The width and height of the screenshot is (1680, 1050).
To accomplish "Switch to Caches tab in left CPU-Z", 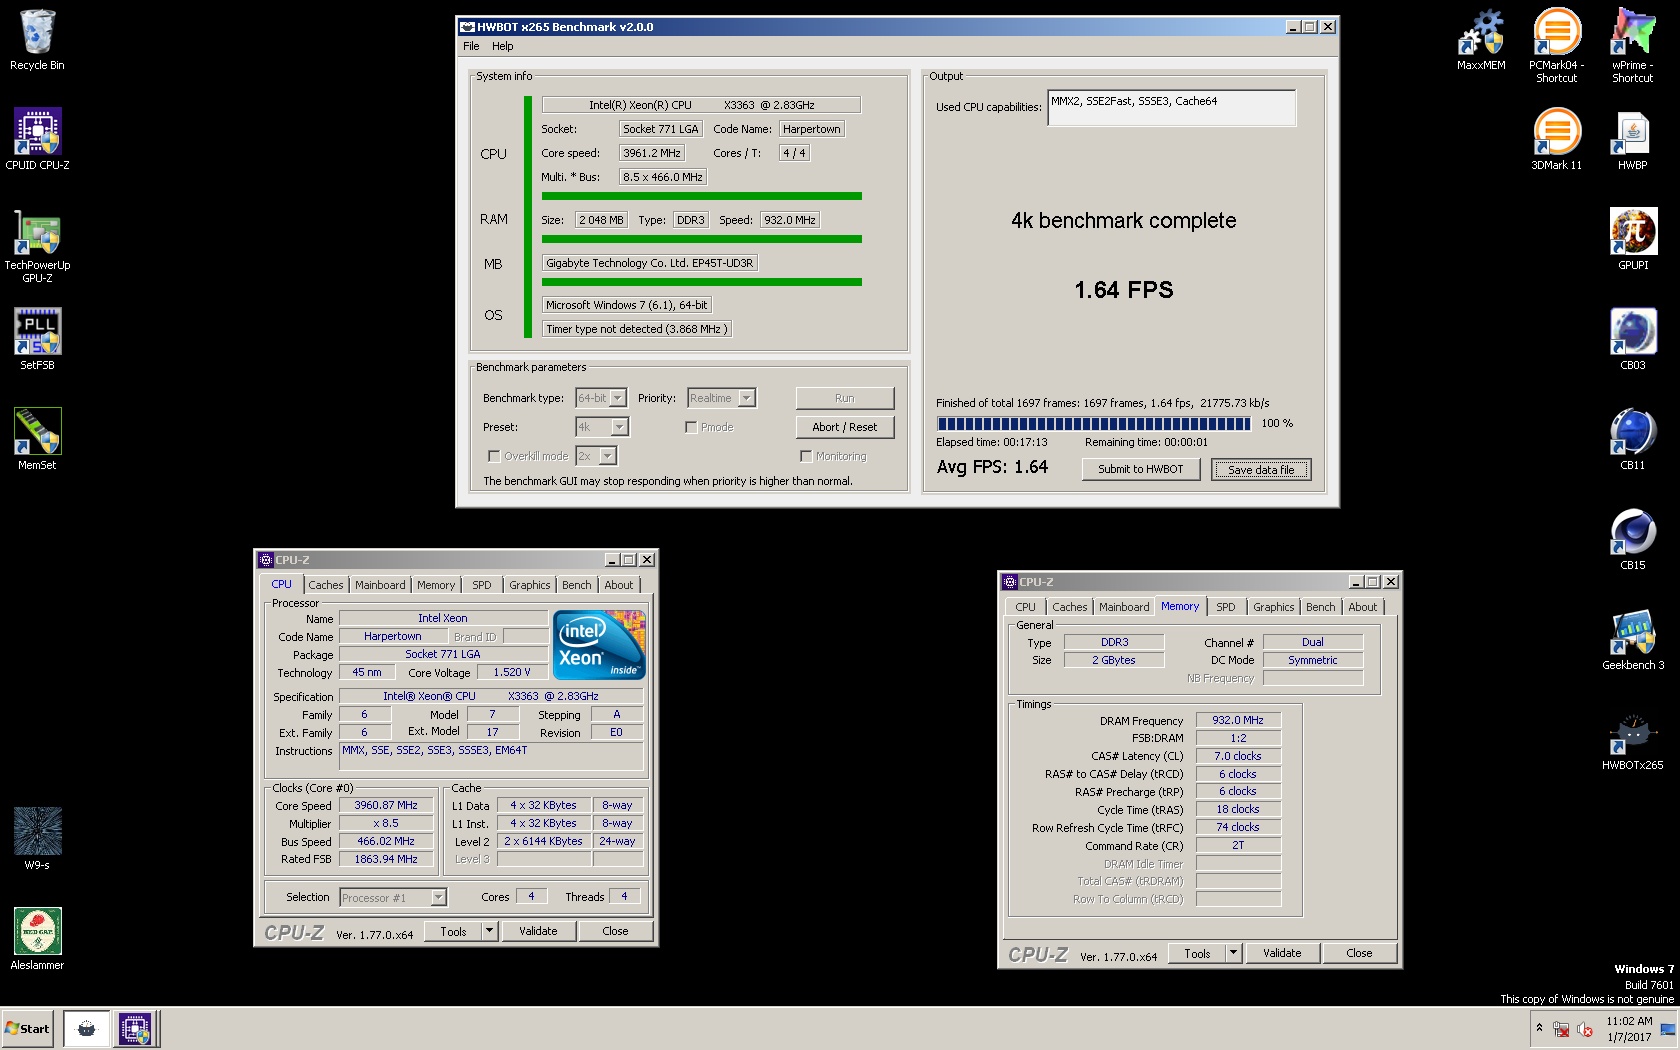I will [x=325, y=585].
